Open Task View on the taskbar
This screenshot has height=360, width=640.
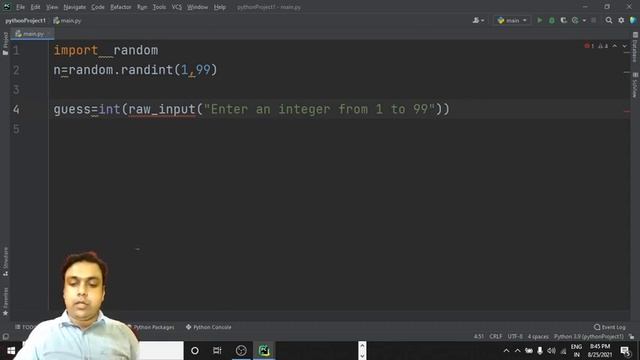pyautogui.click(x=217, y=351)
